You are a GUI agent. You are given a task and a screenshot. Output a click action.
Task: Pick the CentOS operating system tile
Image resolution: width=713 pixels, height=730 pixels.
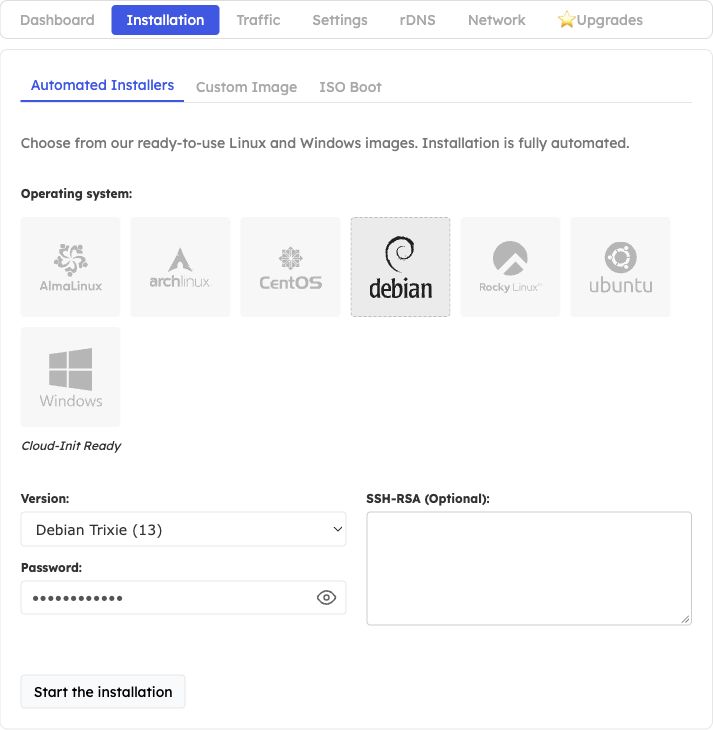click(x=290, y=267)
